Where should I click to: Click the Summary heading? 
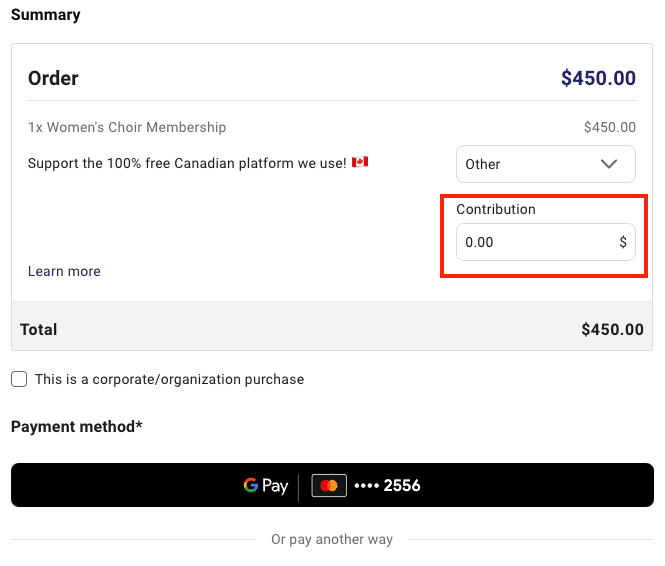(x=45, y=15)
